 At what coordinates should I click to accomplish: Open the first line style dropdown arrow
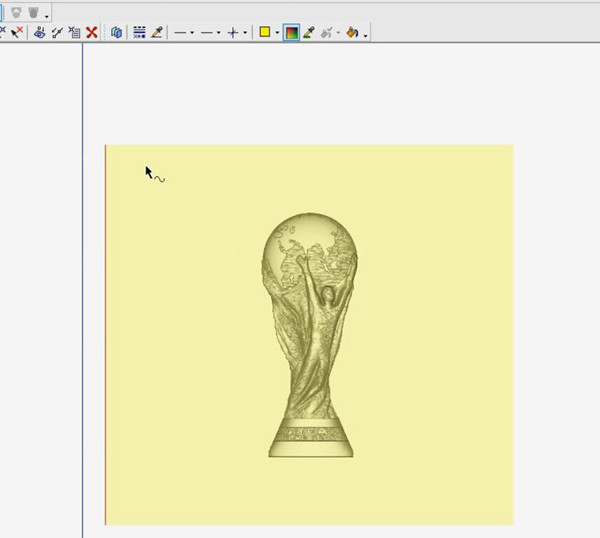click(192, 33)
